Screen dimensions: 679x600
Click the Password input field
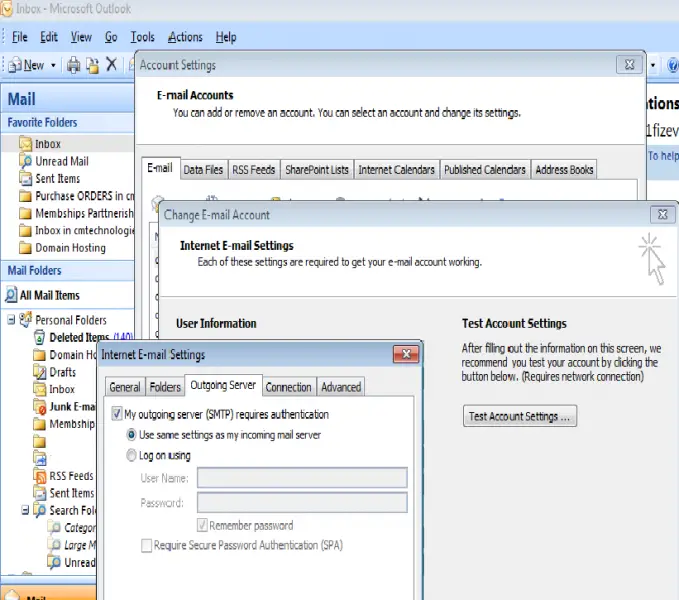(302, 502)
